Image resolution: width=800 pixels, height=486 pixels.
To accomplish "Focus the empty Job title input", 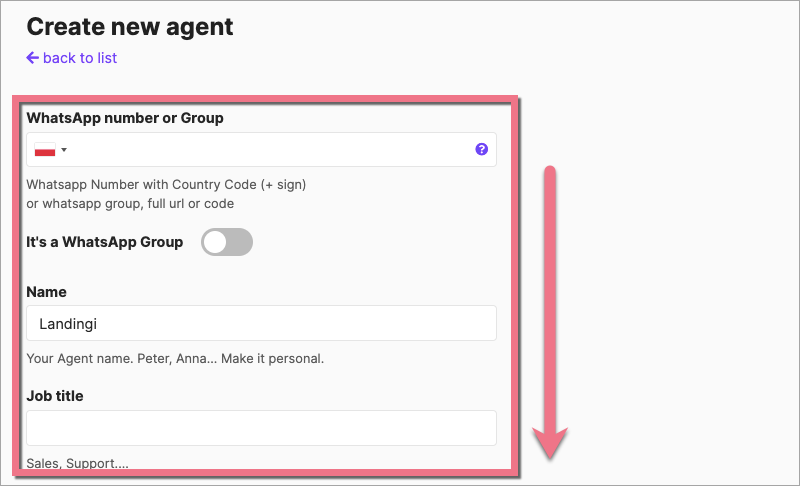I will [x=261, y=428].
